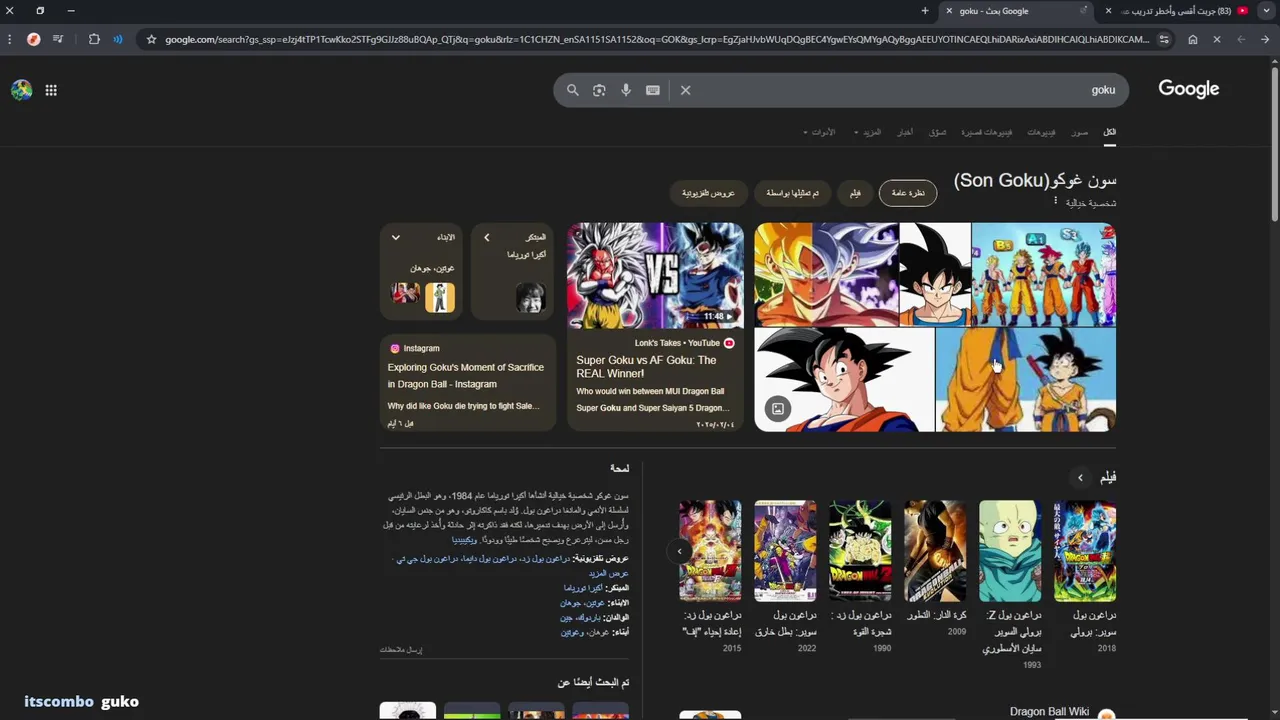Open the 2009 كرة النار: التطور movie poster

coord(935,552)
